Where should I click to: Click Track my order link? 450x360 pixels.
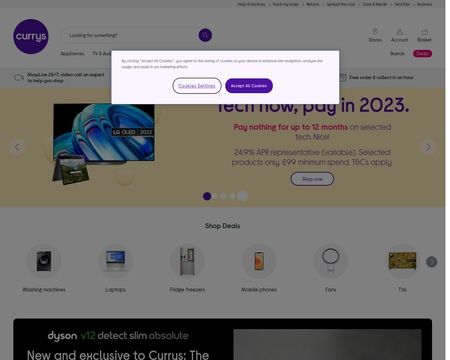286,4
